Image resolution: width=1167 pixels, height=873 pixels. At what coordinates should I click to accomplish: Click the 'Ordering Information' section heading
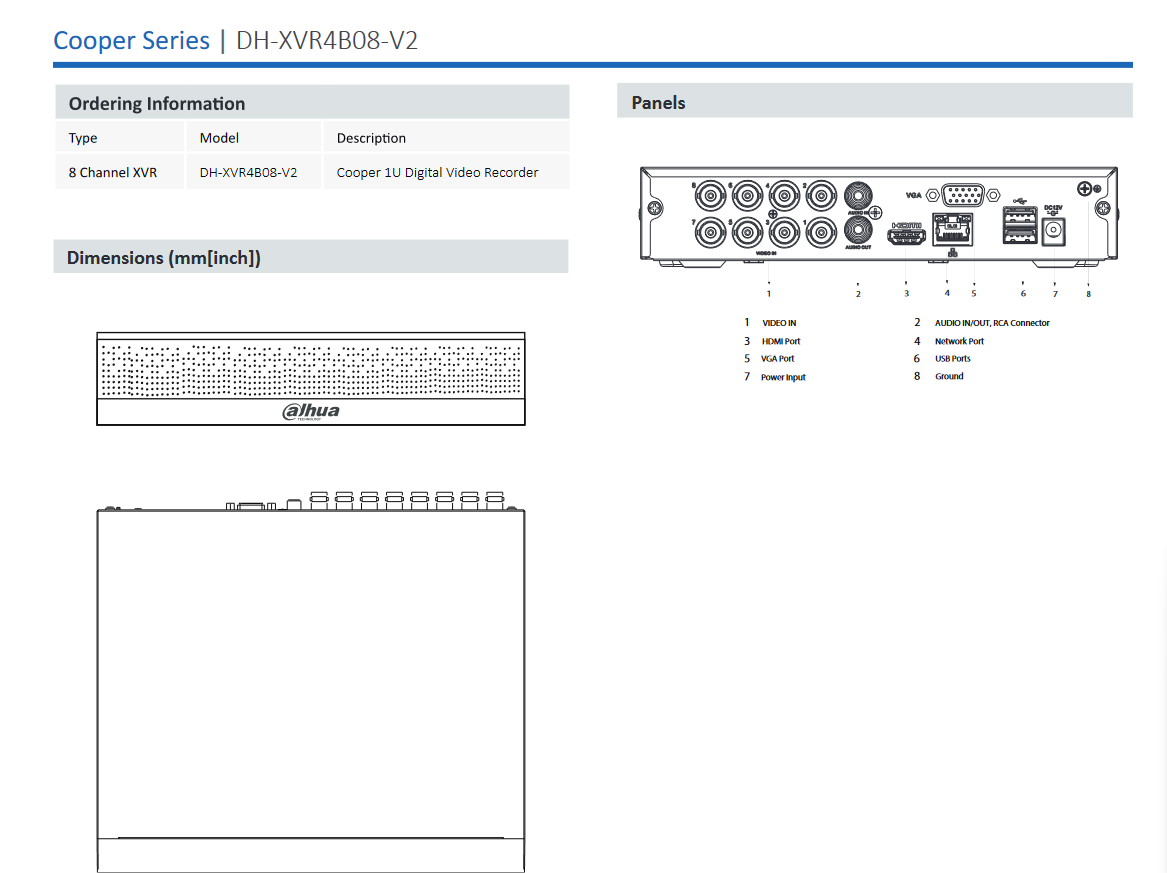point(157,103)
